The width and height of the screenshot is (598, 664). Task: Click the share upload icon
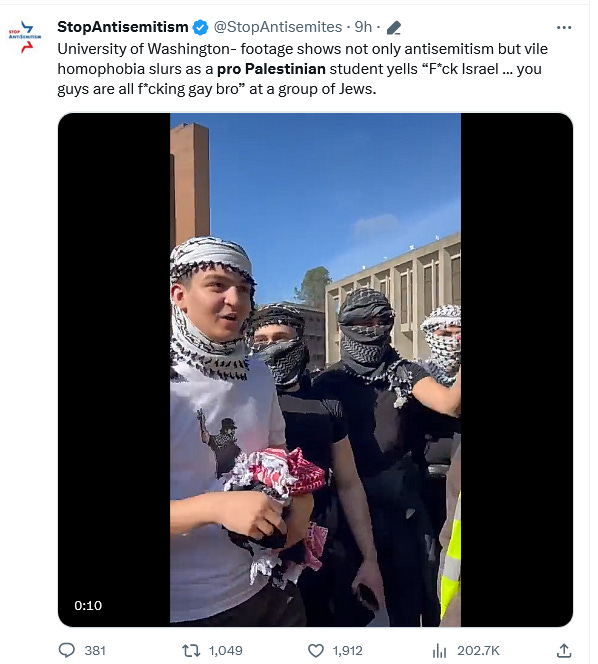pyautogui.click(x=564, y=650)
